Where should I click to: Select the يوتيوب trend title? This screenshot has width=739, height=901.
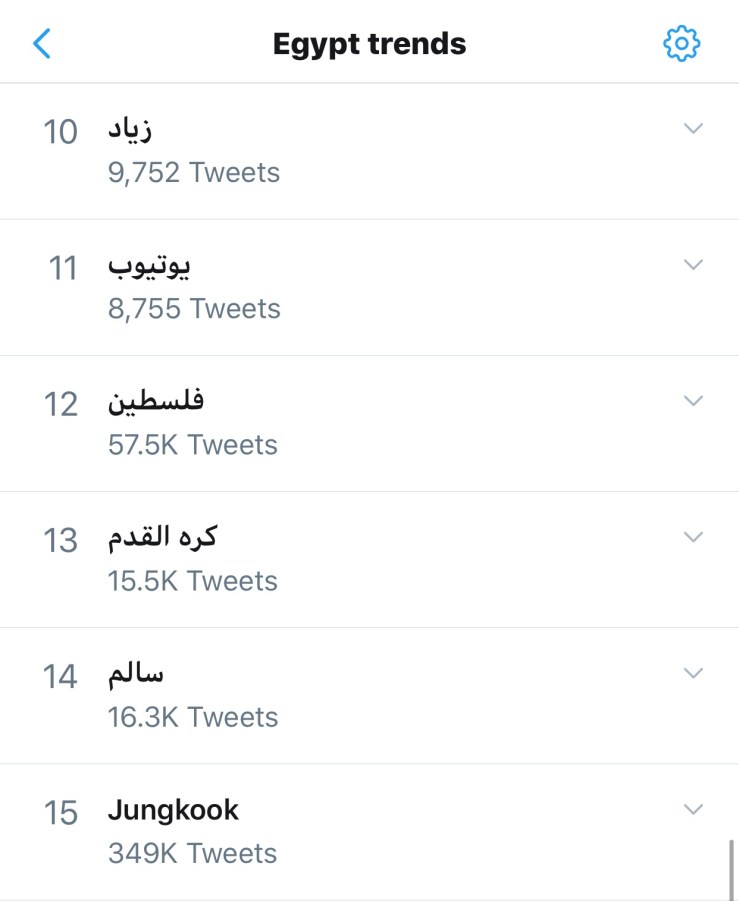149,266
